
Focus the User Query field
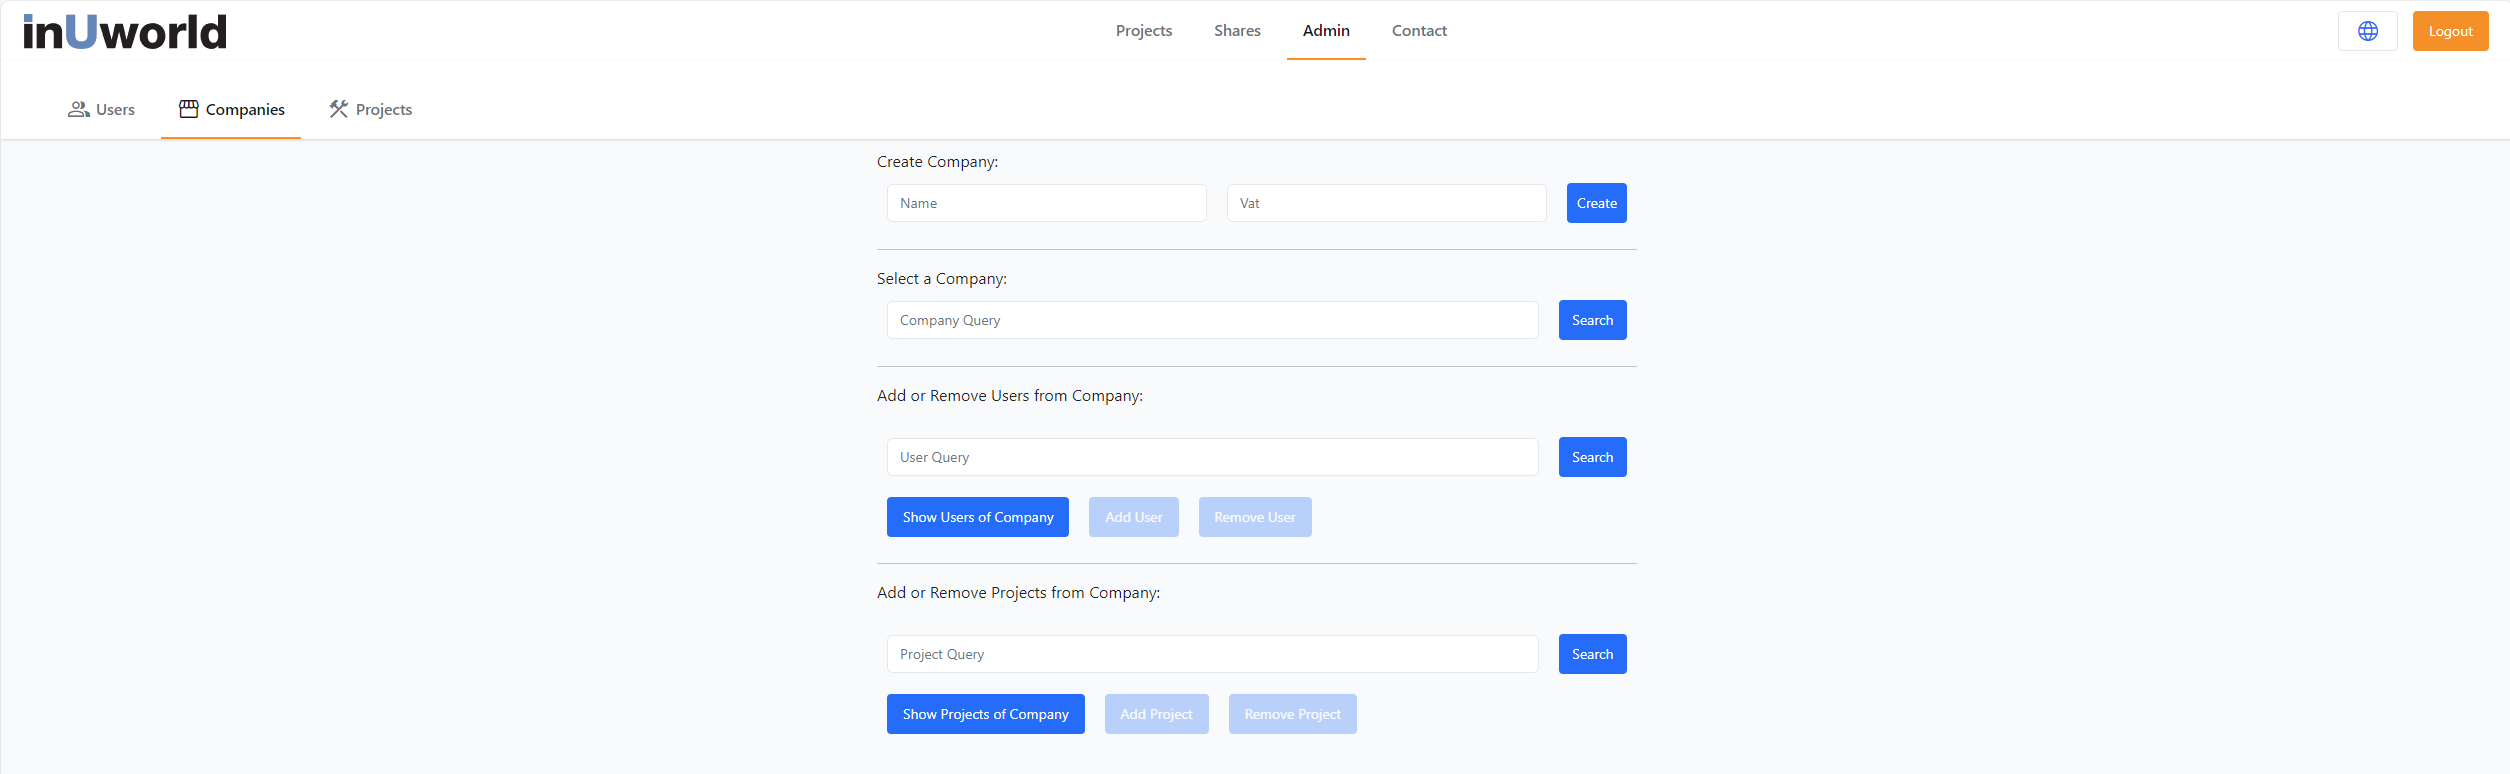point(1212,457)
